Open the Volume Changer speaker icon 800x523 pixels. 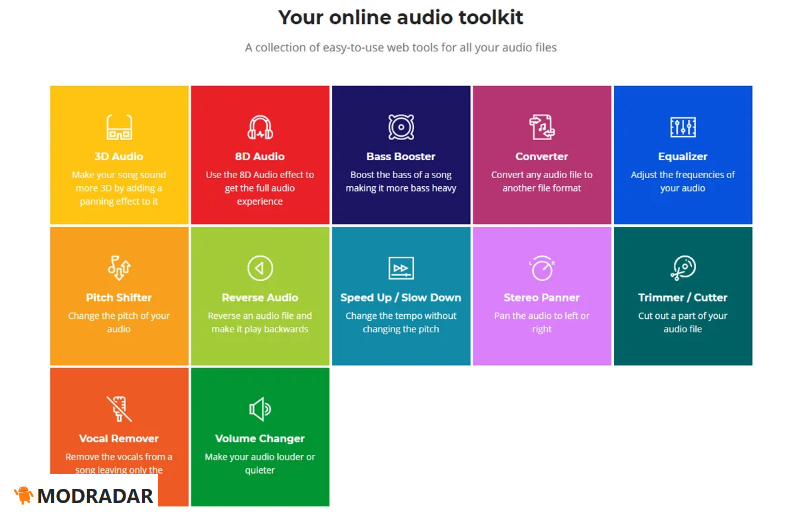click(x=260, y=409)
